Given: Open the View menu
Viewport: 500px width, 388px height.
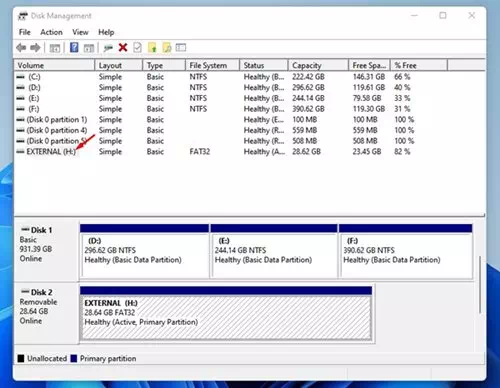Looking at the screenshot, I should coord(80,32).
